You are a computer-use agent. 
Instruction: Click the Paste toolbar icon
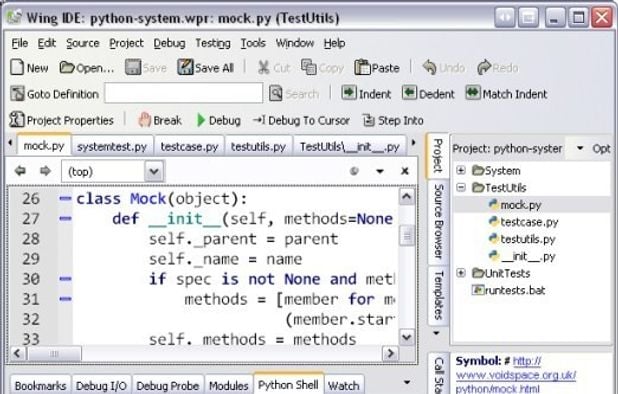[362, 67]
